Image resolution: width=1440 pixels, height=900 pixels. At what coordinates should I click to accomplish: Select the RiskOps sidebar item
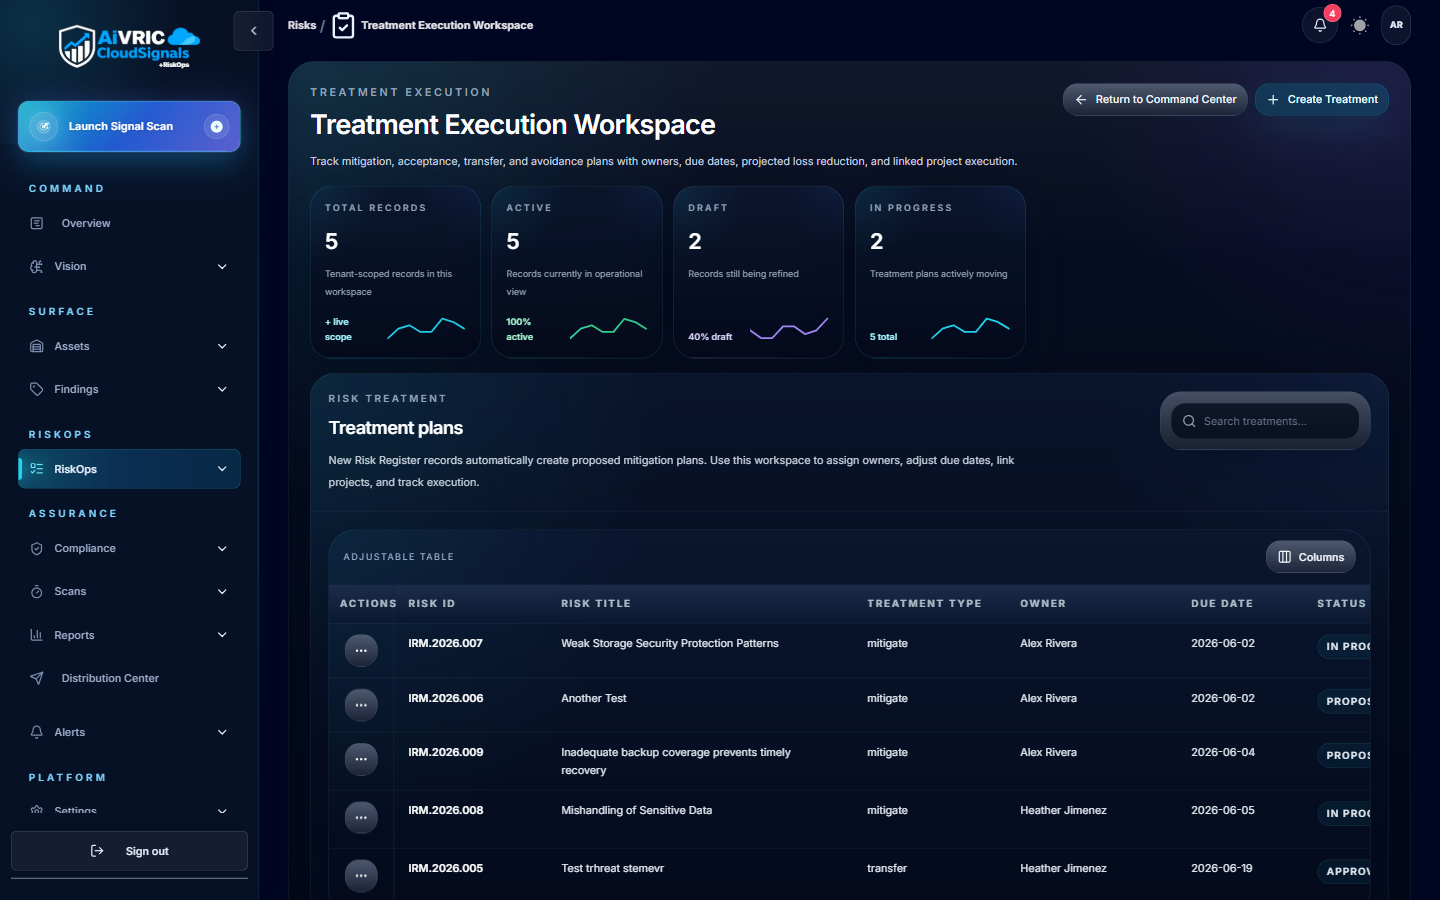click(129, 469)
